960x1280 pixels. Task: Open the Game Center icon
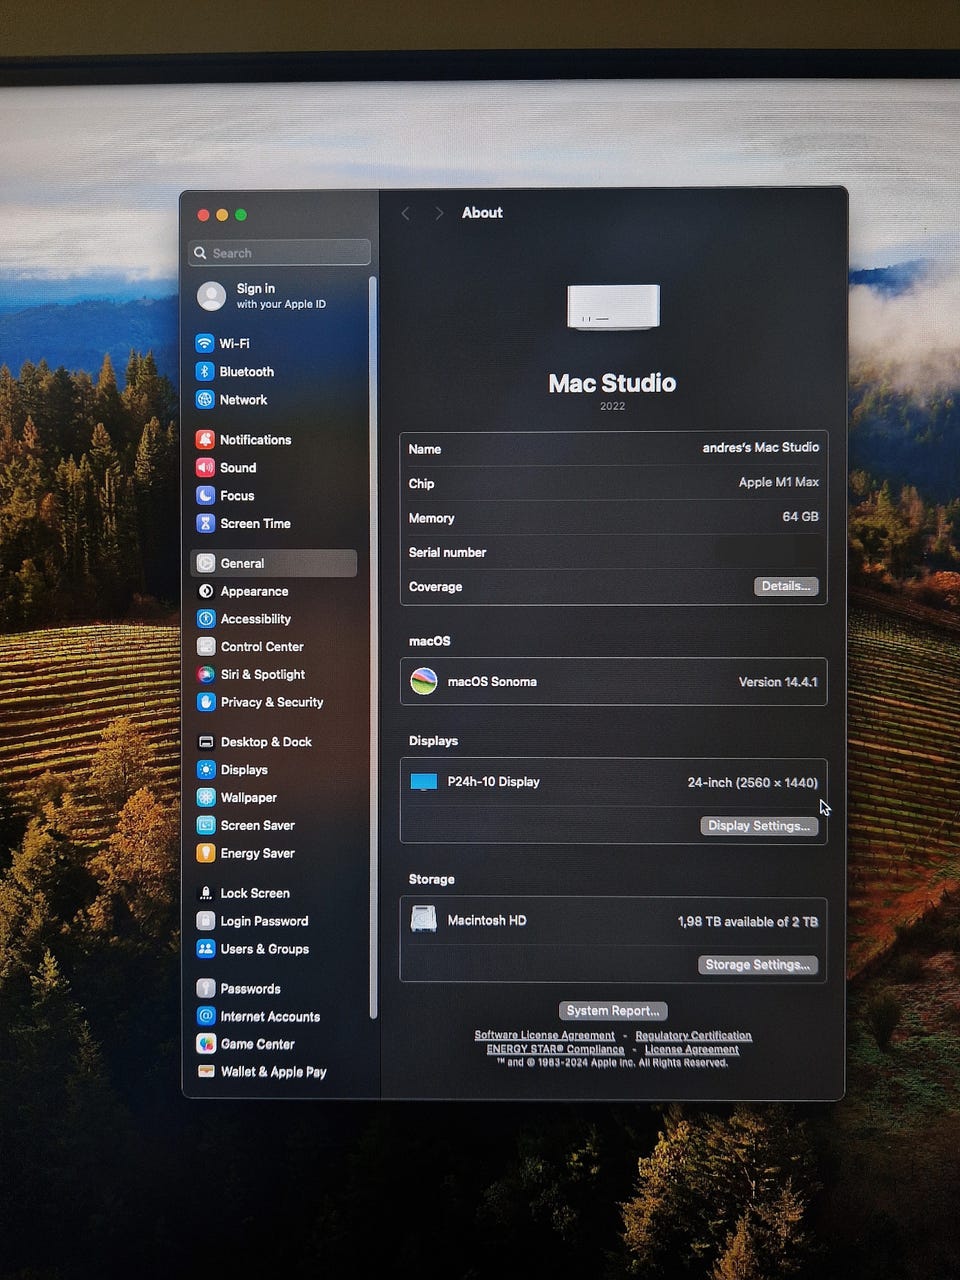(206, 1044)
